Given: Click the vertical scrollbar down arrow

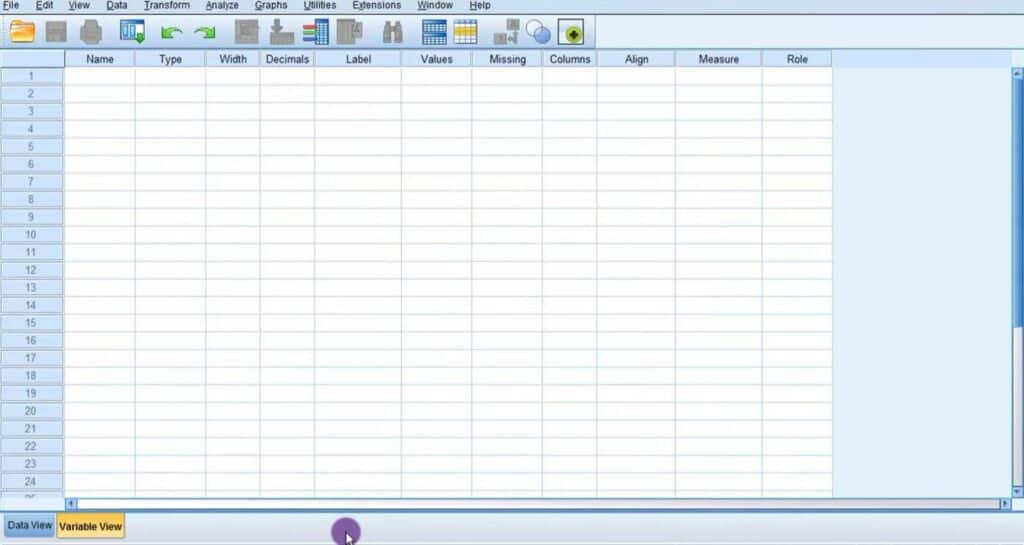Looking at the screenshot, I should (x=1017, y=491).
